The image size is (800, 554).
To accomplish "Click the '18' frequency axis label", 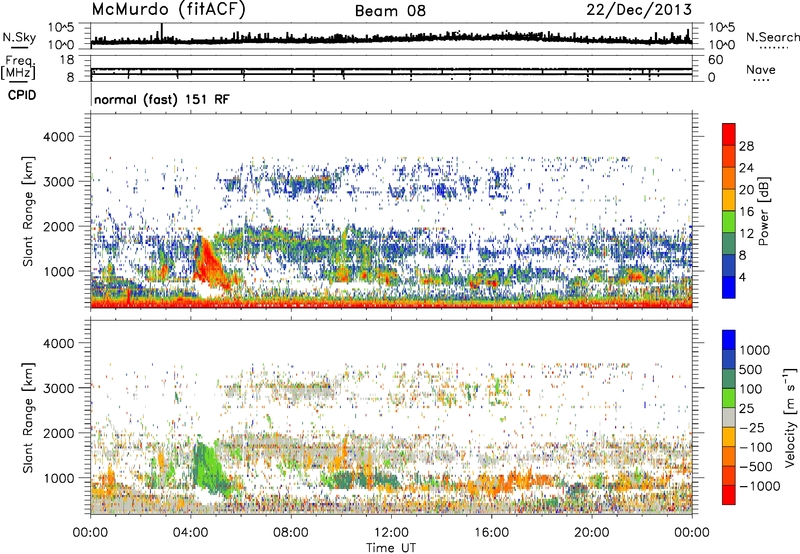I will click(x=67, y=60).
